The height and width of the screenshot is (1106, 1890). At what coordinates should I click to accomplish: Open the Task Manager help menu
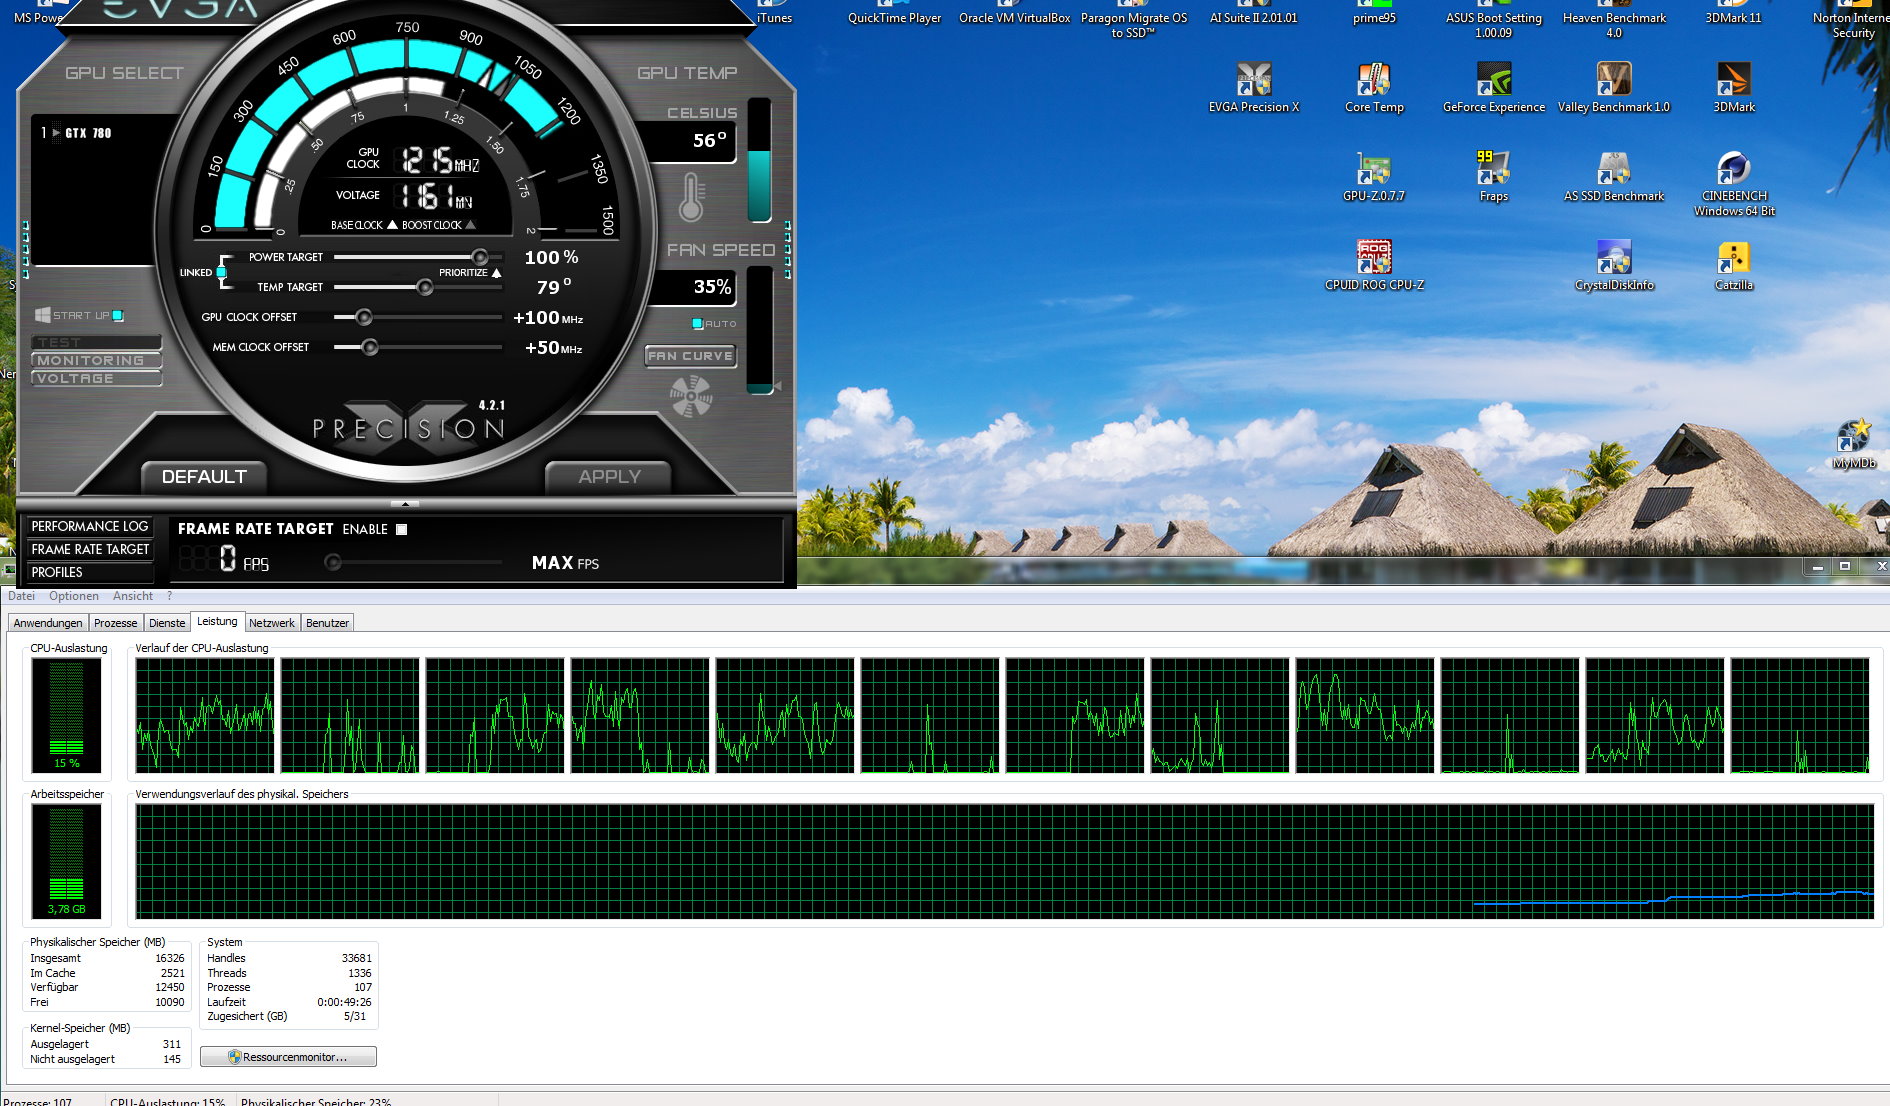click(x=170, y=596)
